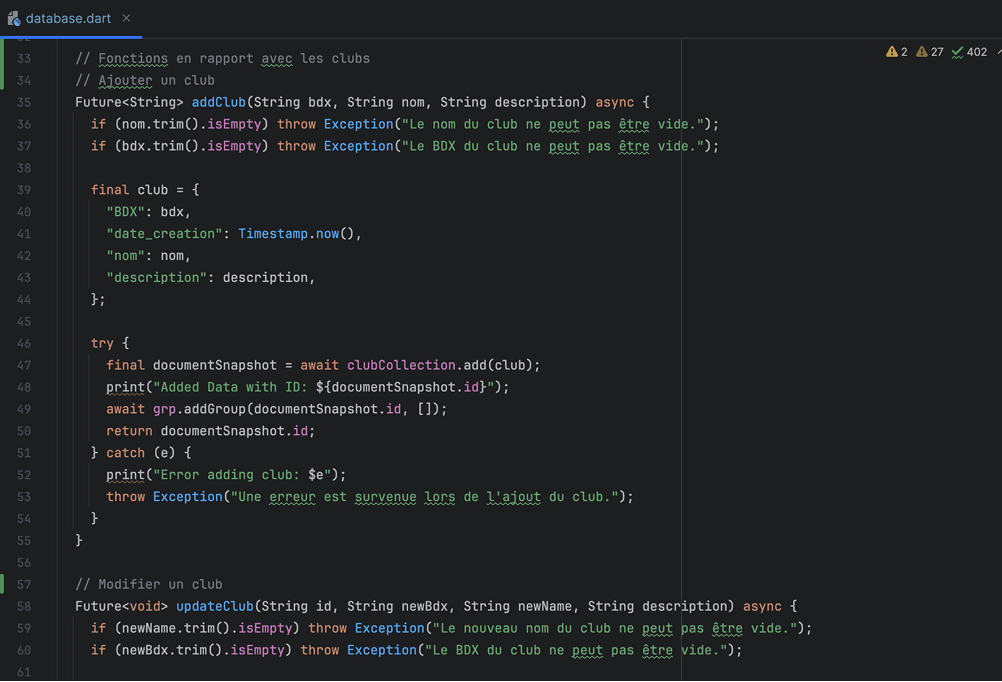Switch to the database.dart tab
Viewport: 1002px width, 682px height.
pos(68,19)
